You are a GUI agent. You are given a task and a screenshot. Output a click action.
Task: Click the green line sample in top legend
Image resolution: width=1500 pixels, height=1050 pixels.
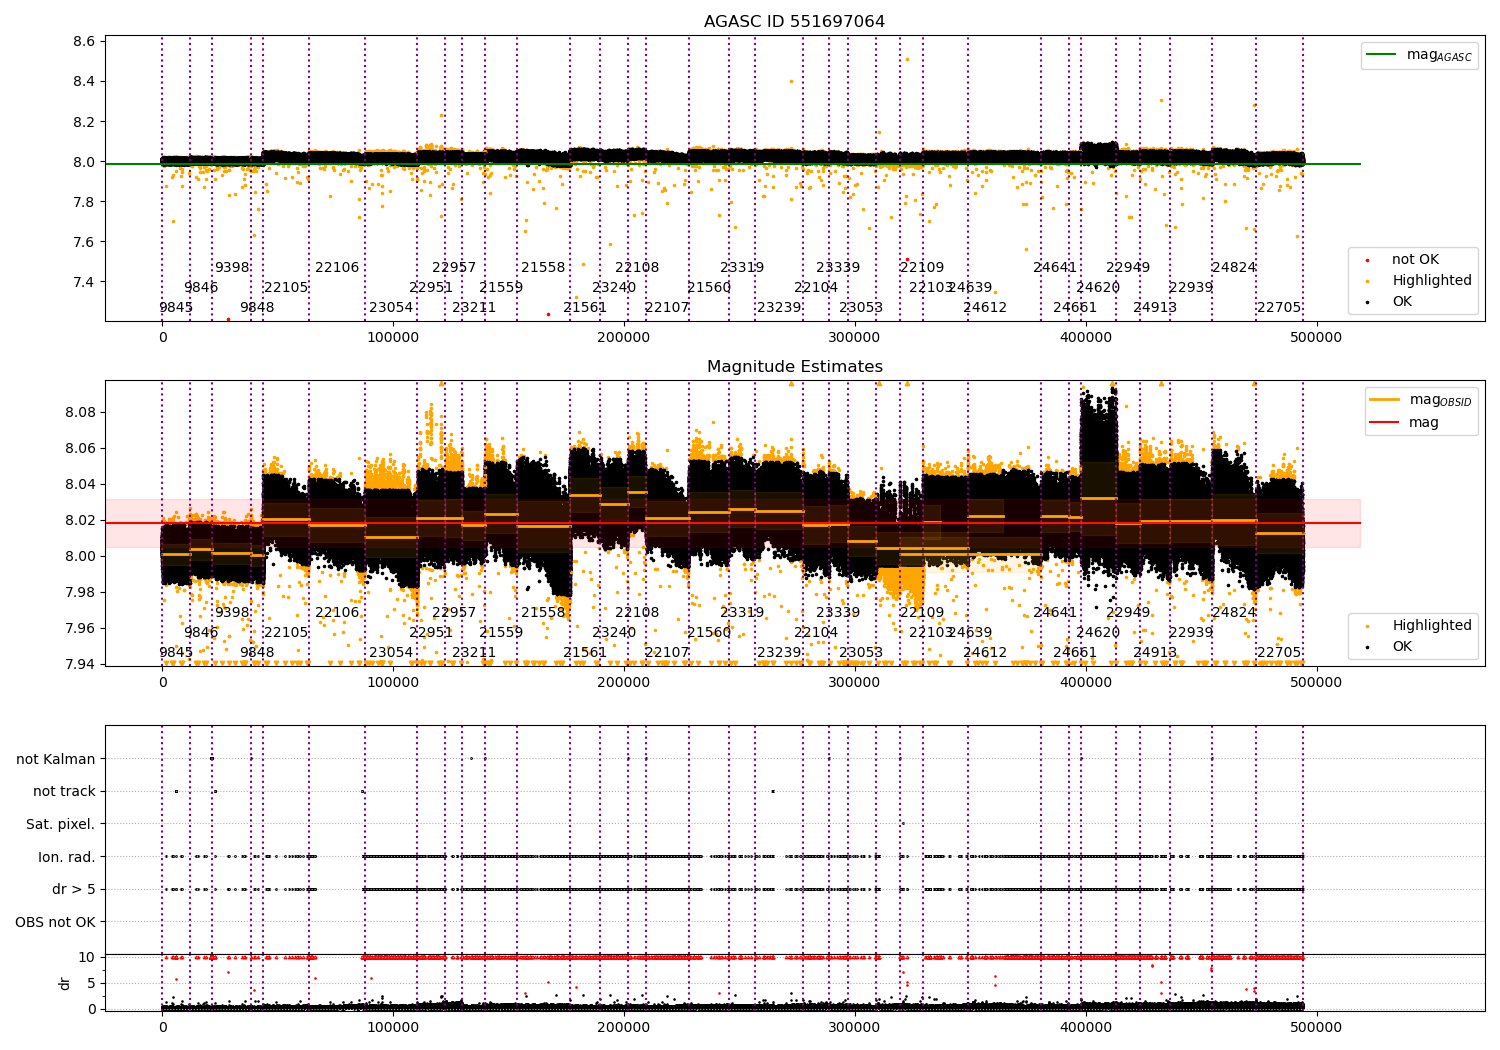(1382, 55)
